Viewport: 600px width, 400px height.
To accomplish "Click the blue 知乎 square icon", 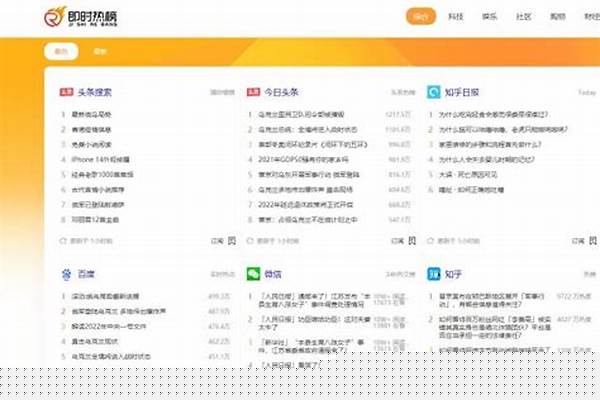I will [x=434, y=274].
